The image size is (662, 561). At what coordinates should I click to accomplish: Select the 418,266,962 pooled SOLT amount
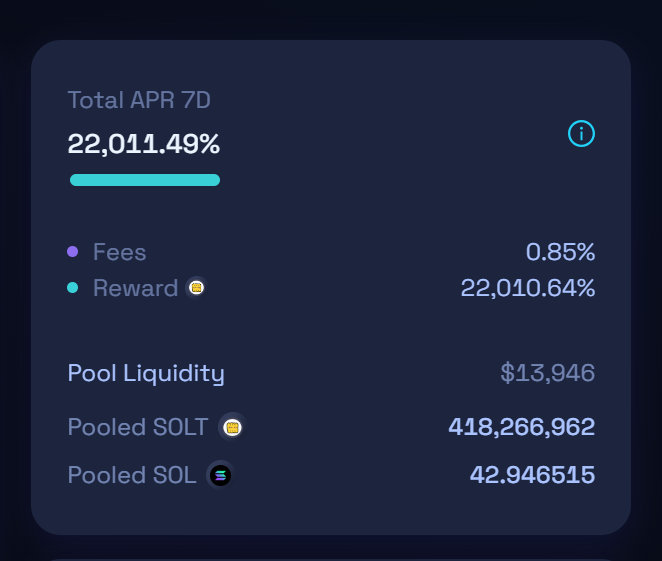(x=521, y=427)
